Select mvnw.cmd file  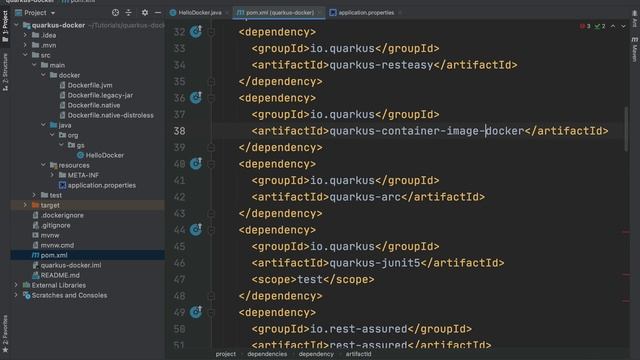[57, 245]
